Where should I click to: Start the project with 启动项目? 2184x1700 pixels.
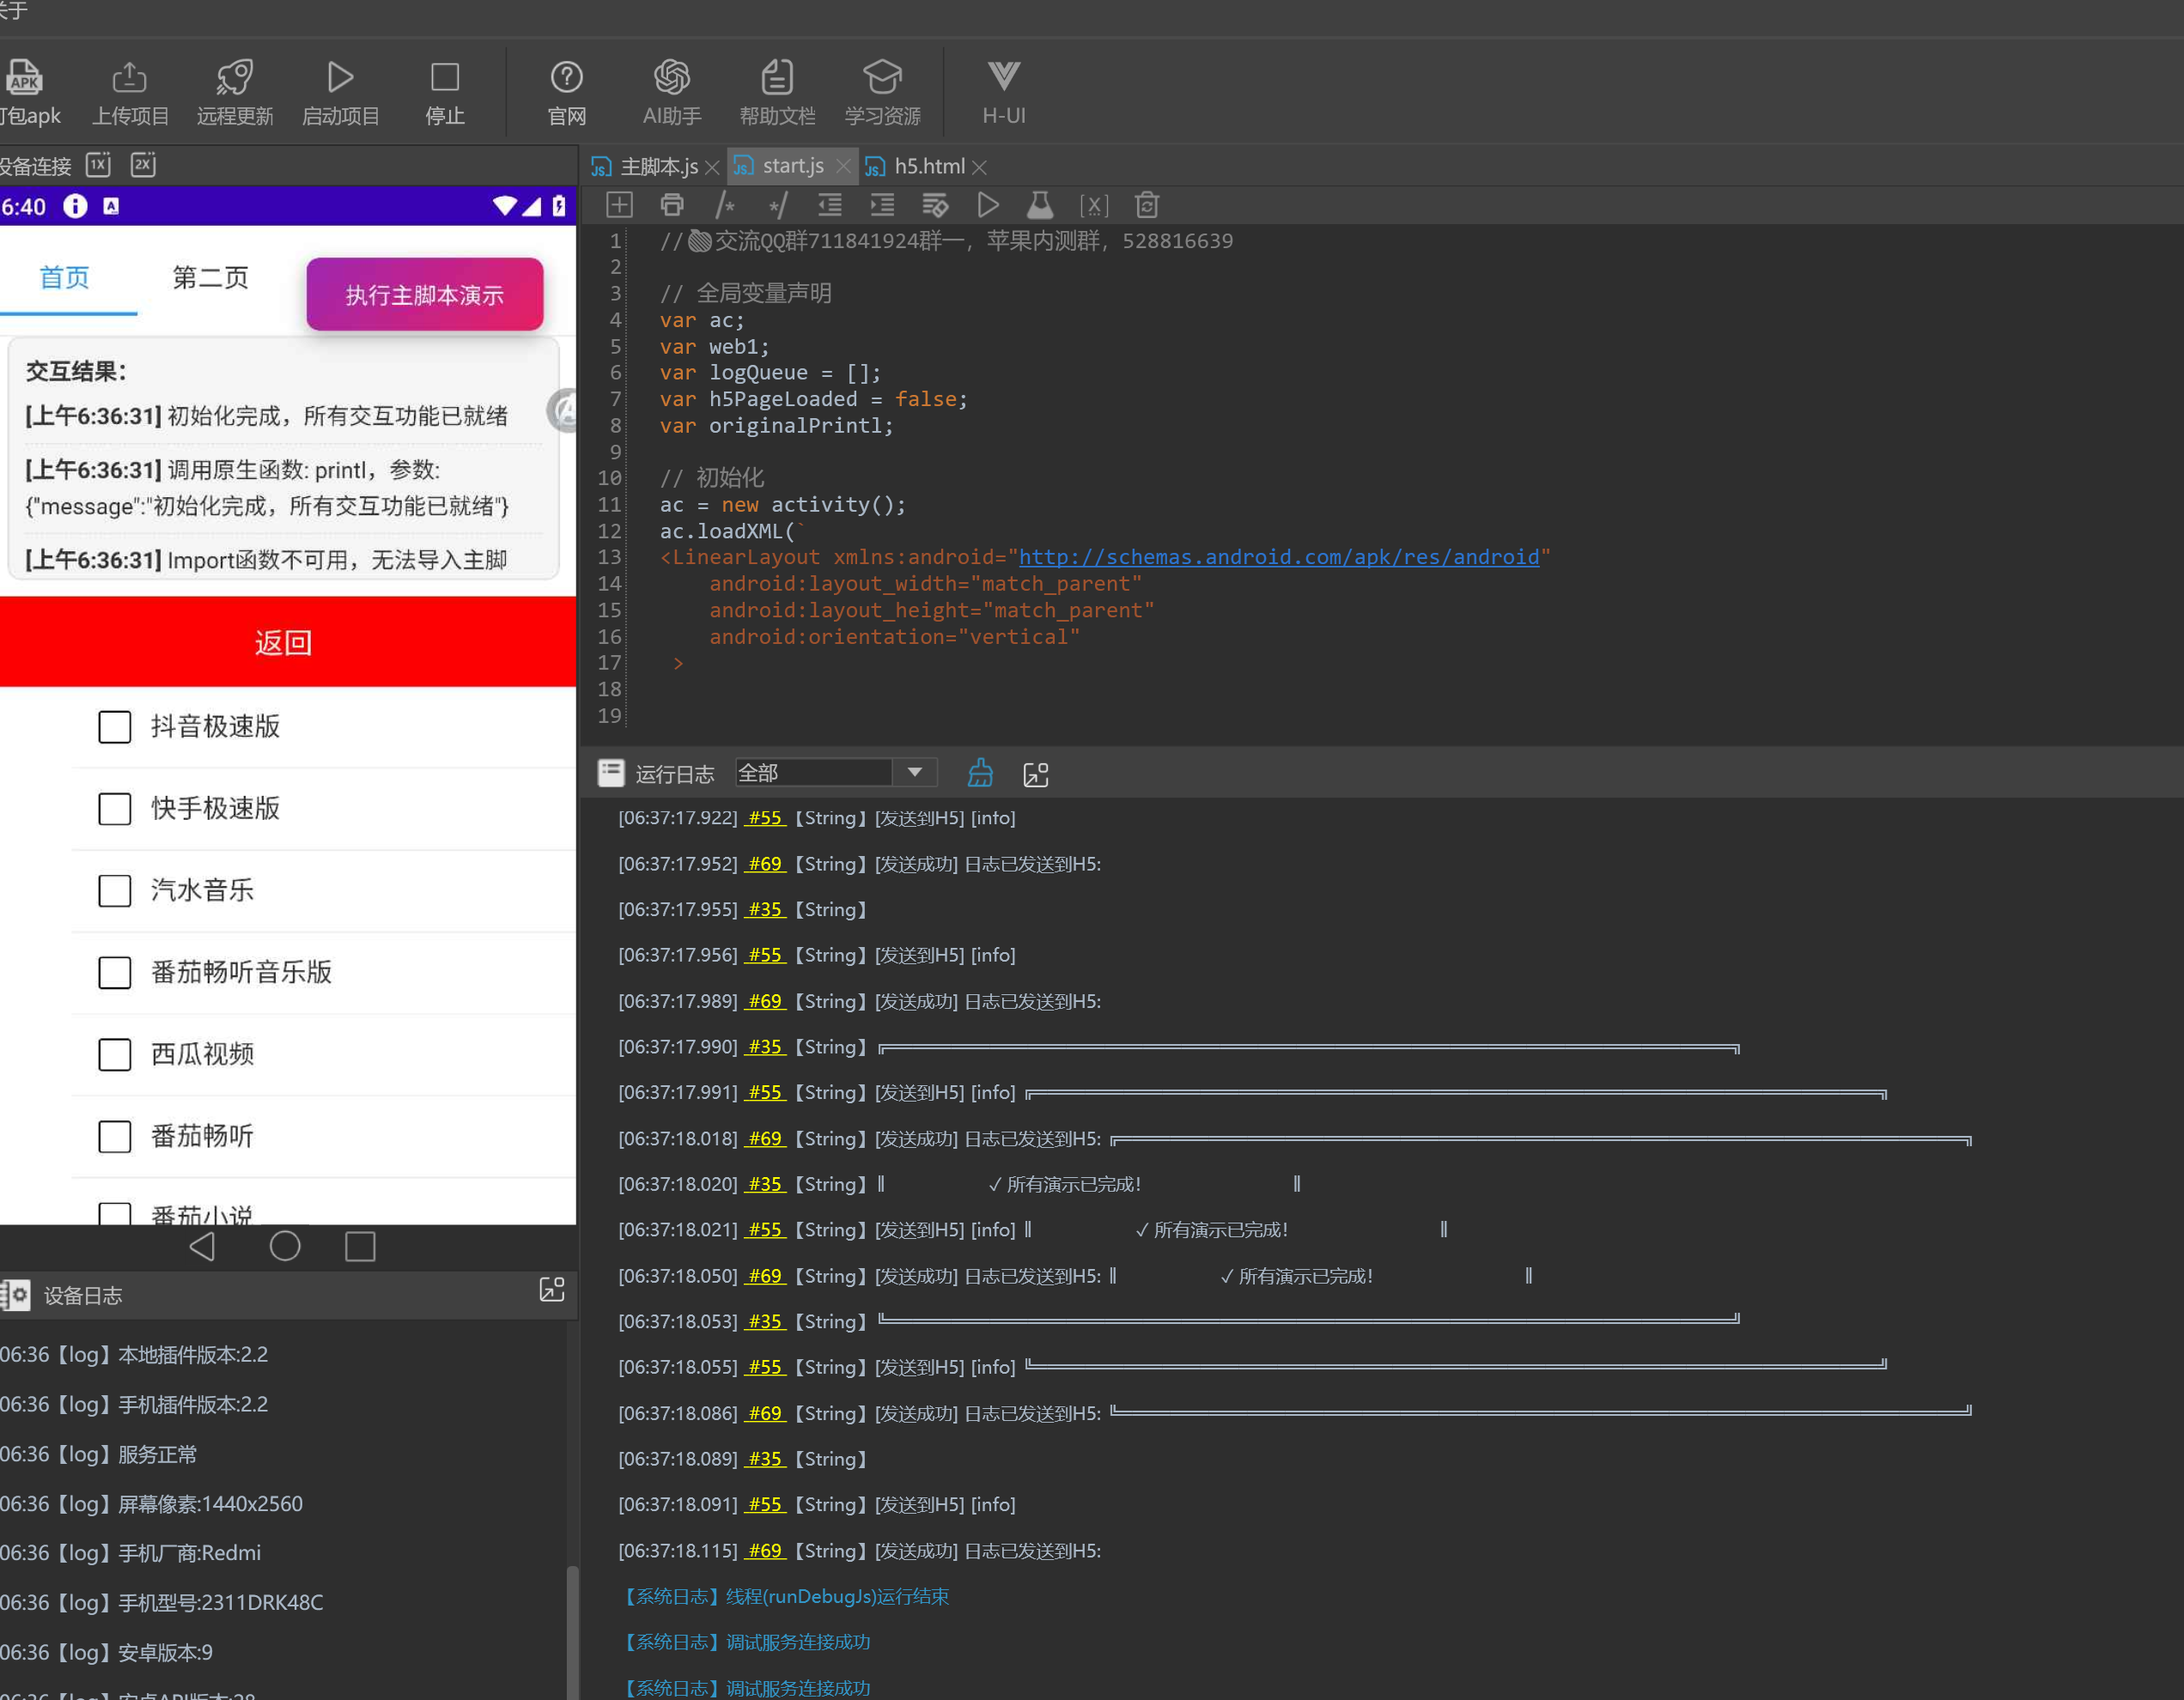pyautogui.click(x=340, y=78)
